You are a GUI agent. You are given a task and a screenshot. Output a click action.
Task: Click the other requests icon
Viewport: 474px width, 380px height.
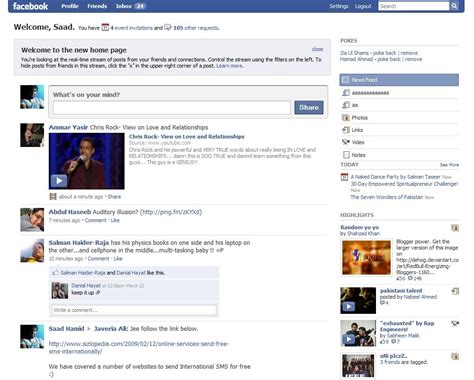[168, 27]
